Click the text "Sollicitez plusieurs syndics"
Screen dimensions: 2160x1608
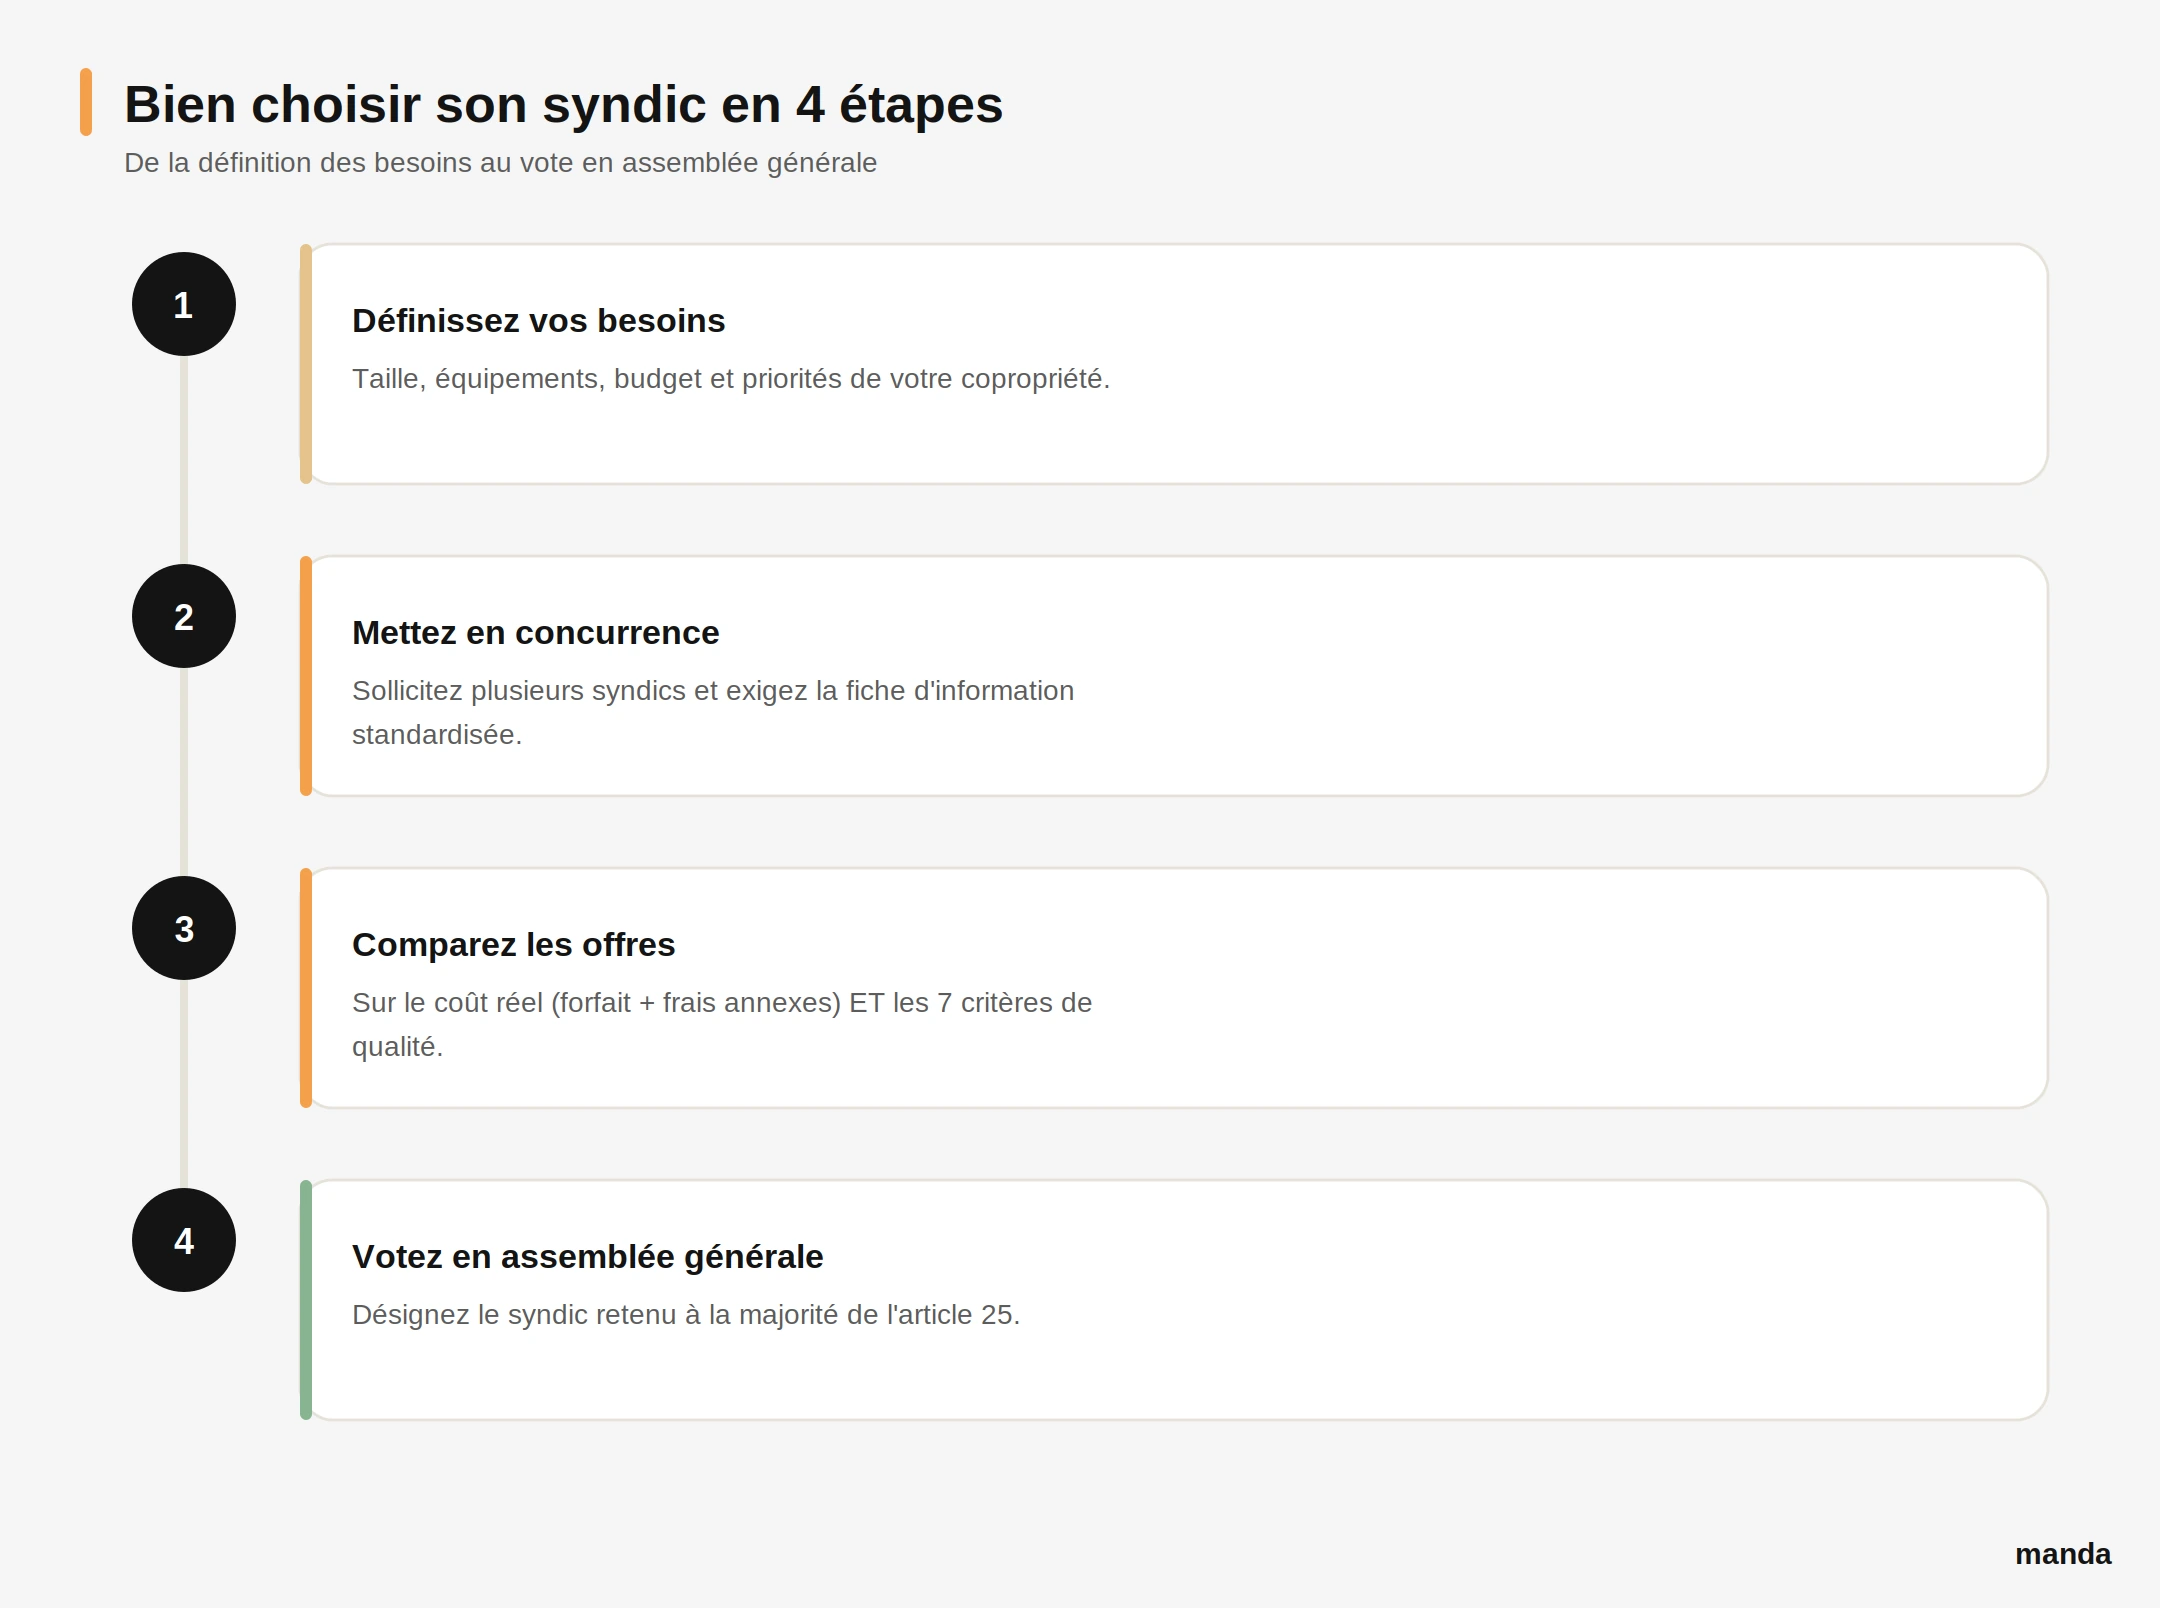pyautogui.click(x=518, y=691)
